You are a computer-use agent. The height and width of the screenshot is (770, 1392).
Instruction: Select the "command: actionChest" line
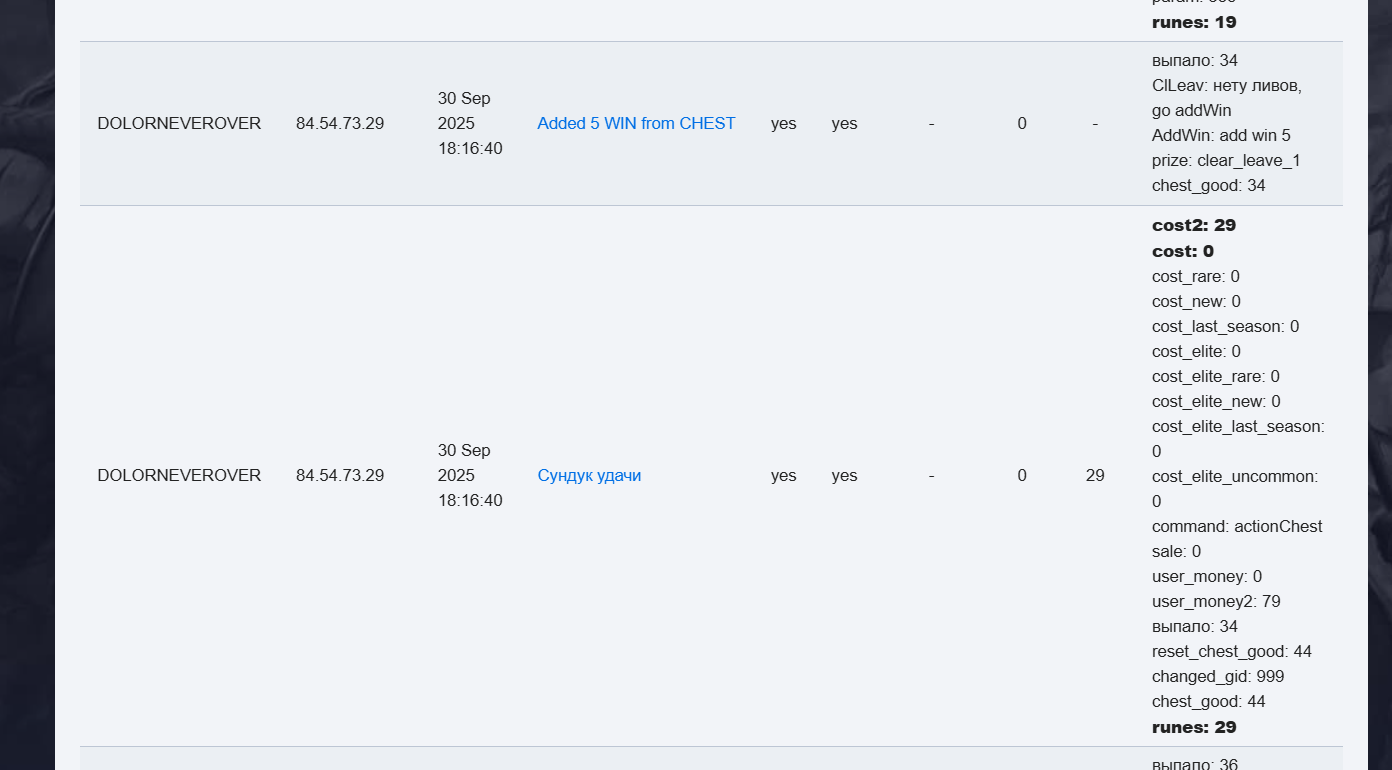point(1237,527)
